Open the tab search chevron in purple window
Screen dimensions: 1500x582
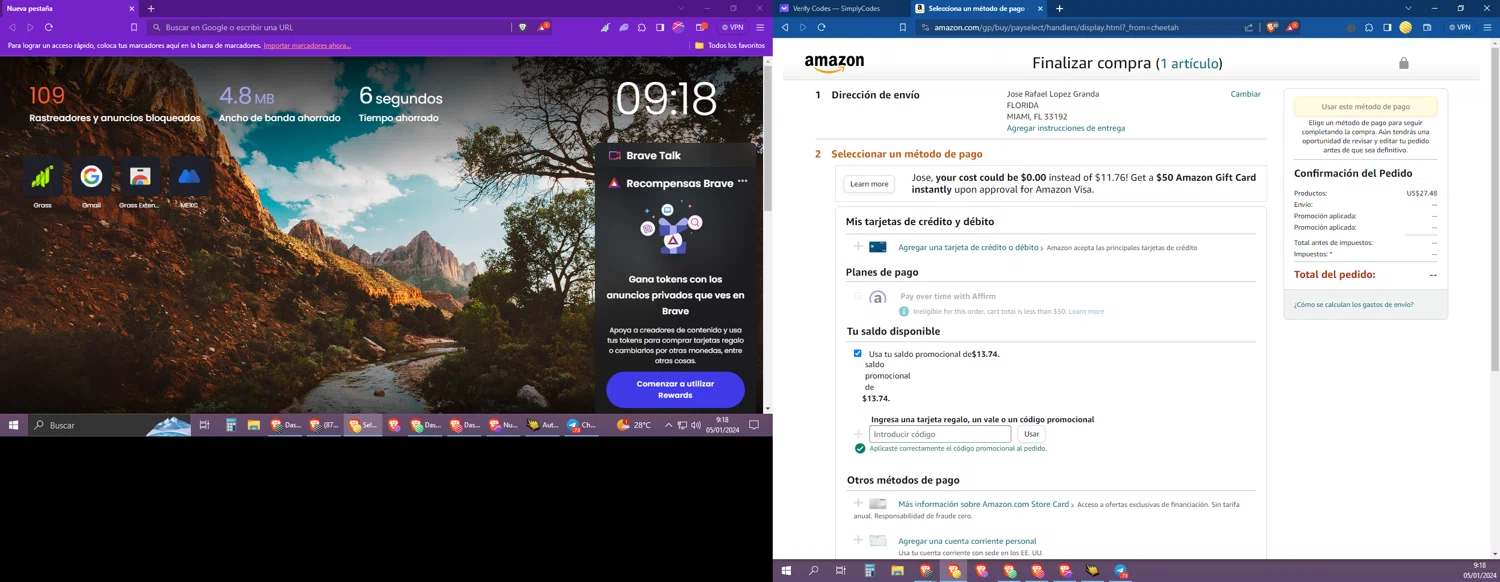[x=681, y=8]
